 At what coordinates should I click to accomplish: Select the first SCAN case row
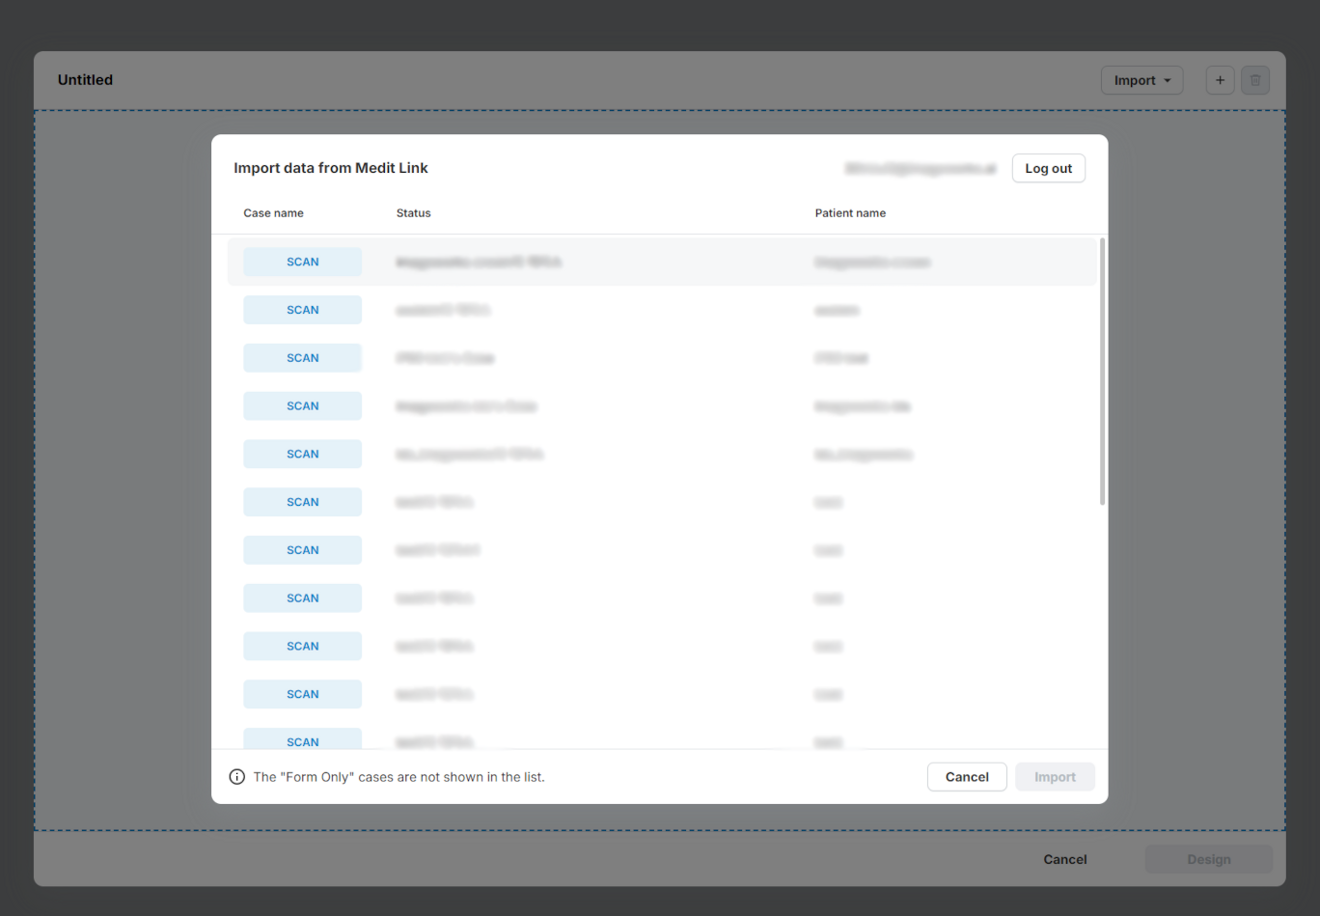pyautogui.click(x=660, y=262)
